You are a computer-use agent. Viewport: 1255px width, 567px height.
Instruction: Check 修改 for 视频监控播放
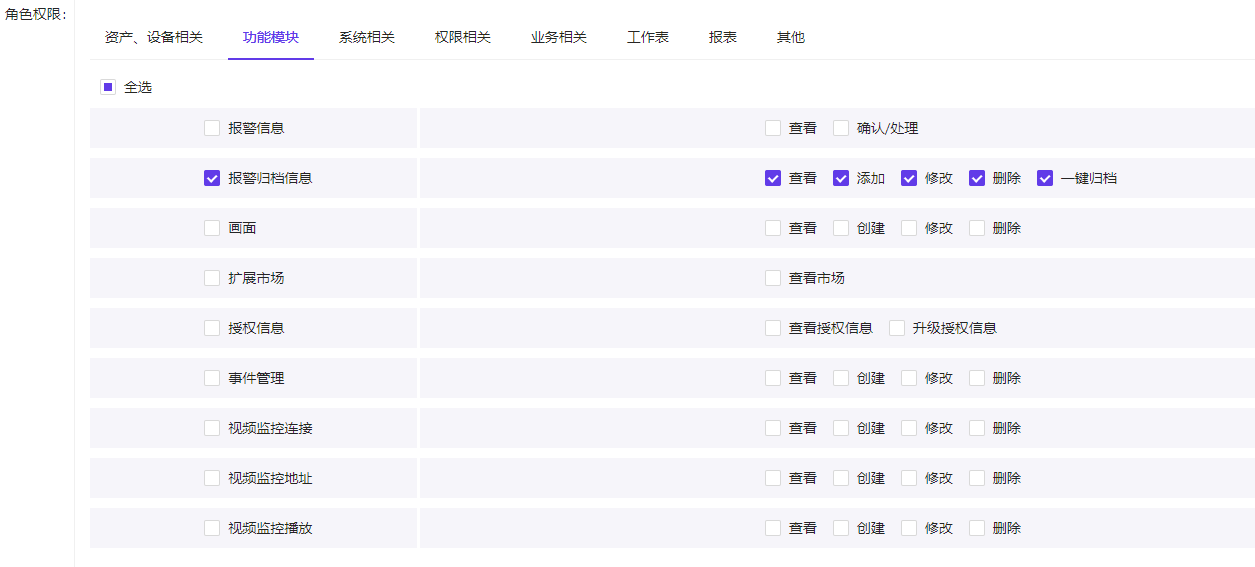(909, 528)
